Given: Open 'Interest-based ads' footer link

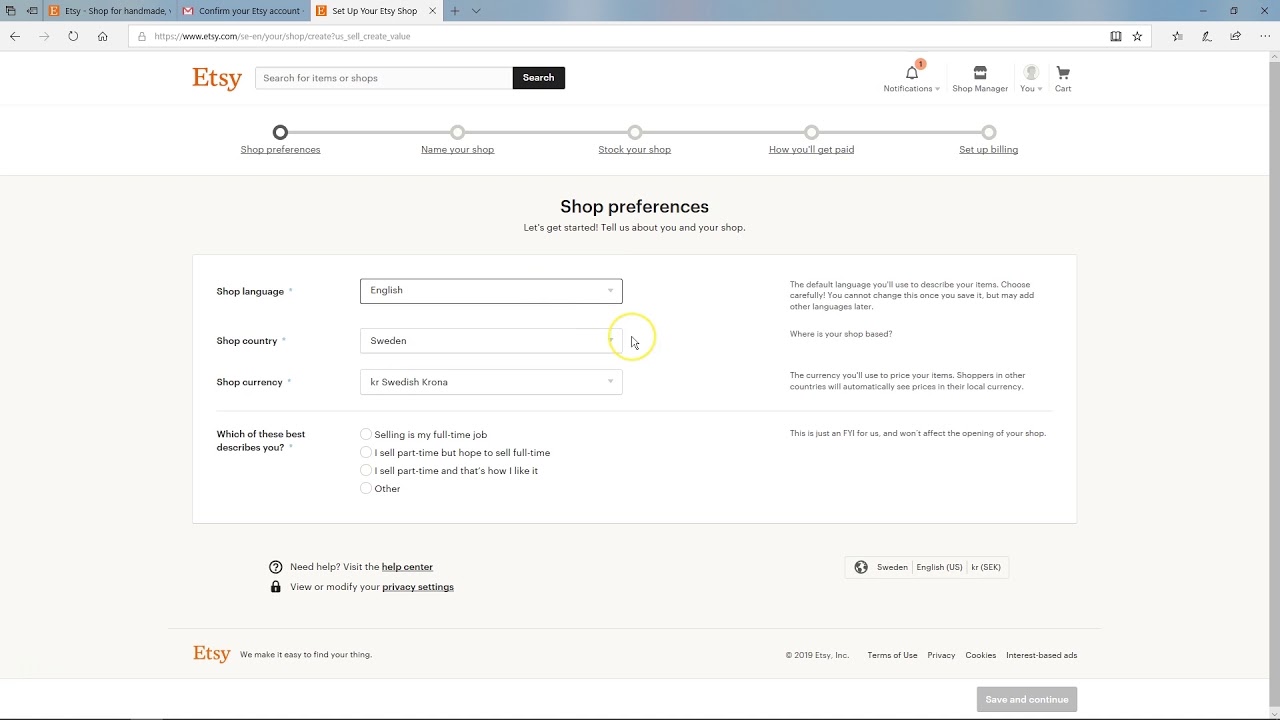Looking at the screenshot, I should [1041, 655].
